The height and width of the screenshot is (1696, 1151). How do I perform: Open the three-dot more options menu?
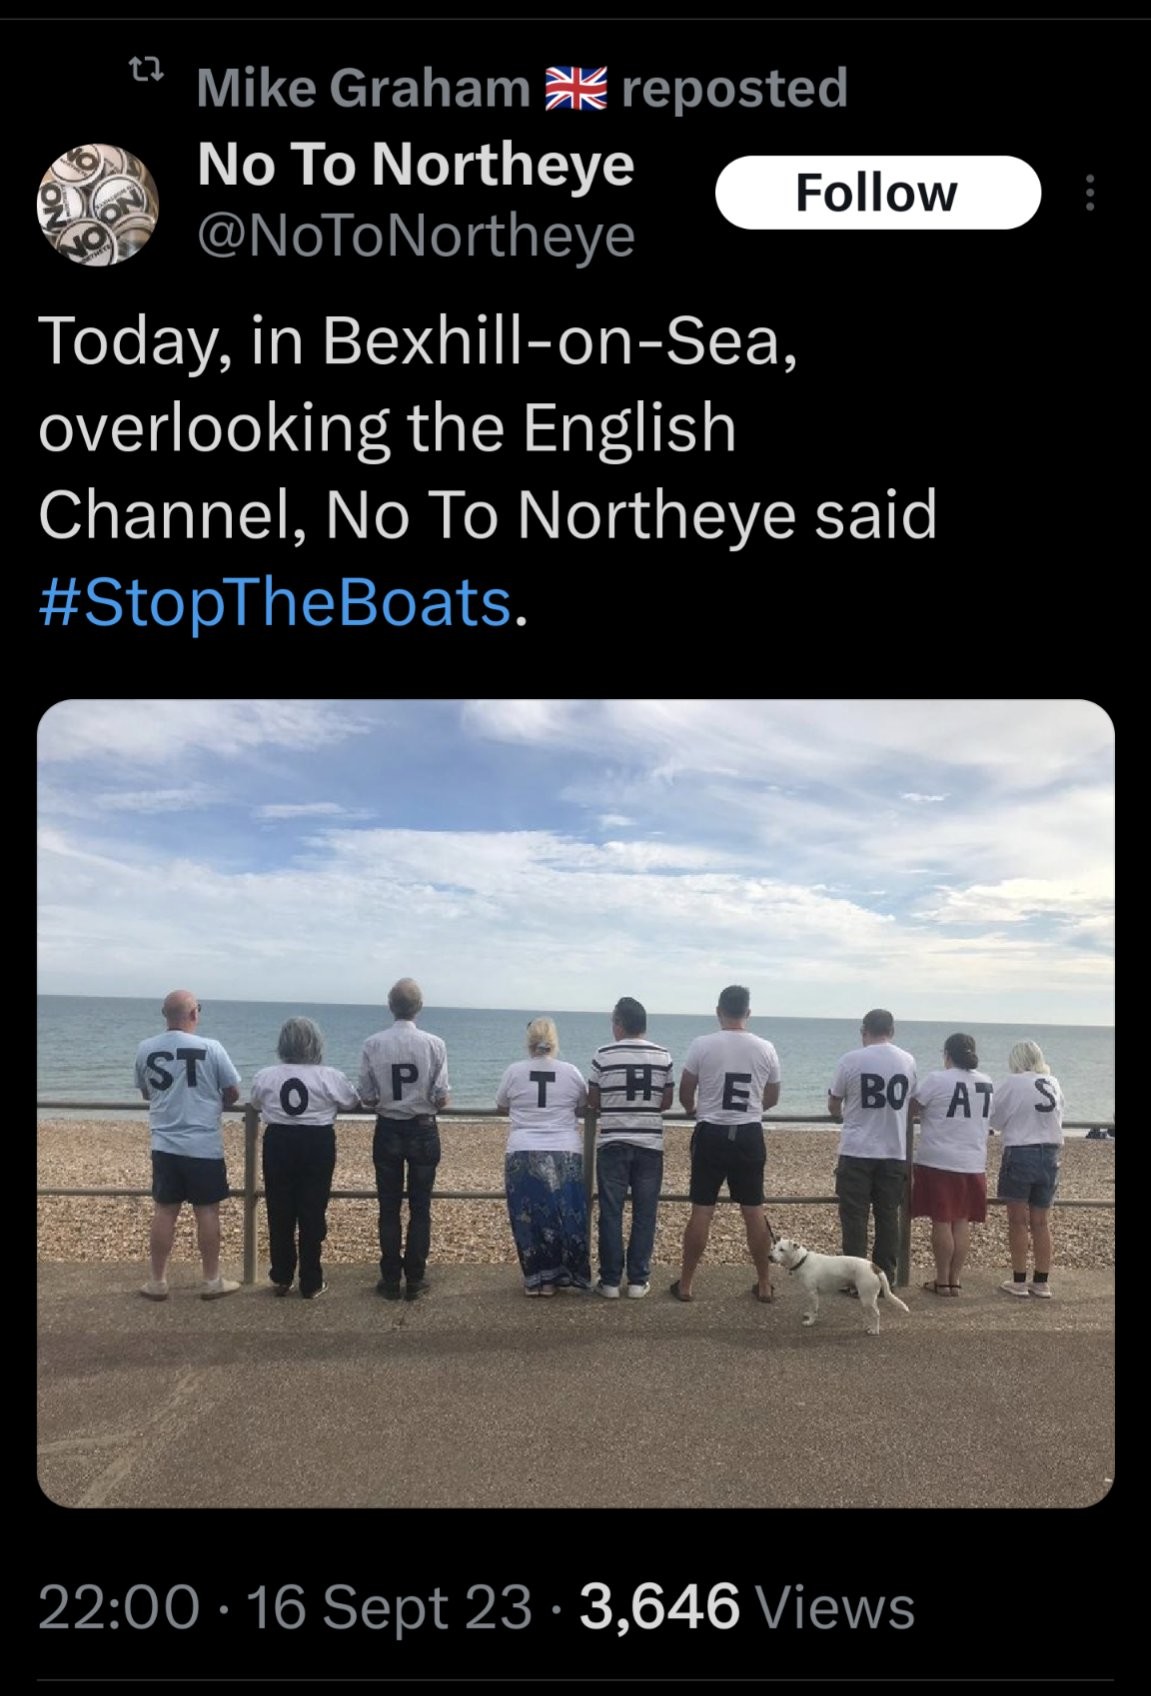click(1090, 193)
